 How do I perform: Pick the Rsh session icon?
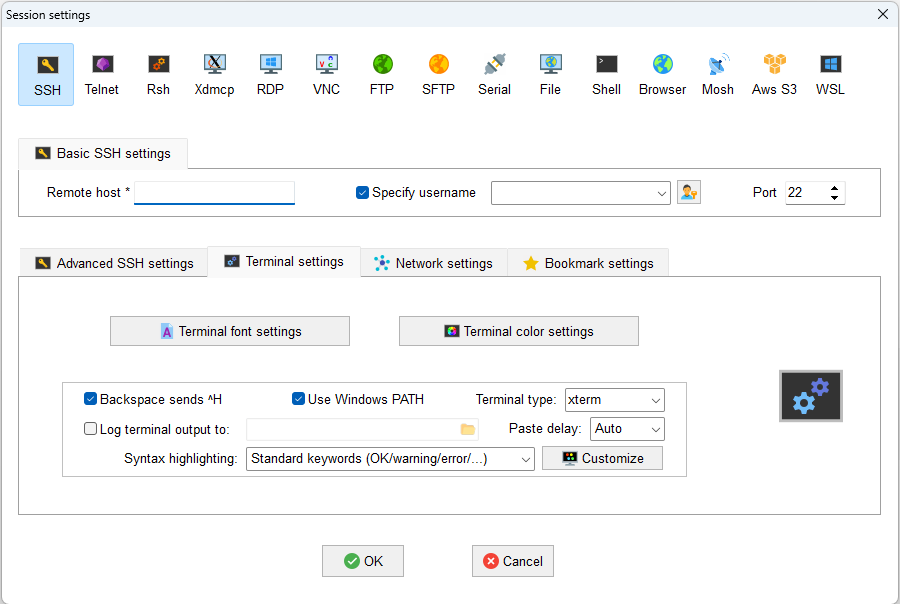point(158,75)
